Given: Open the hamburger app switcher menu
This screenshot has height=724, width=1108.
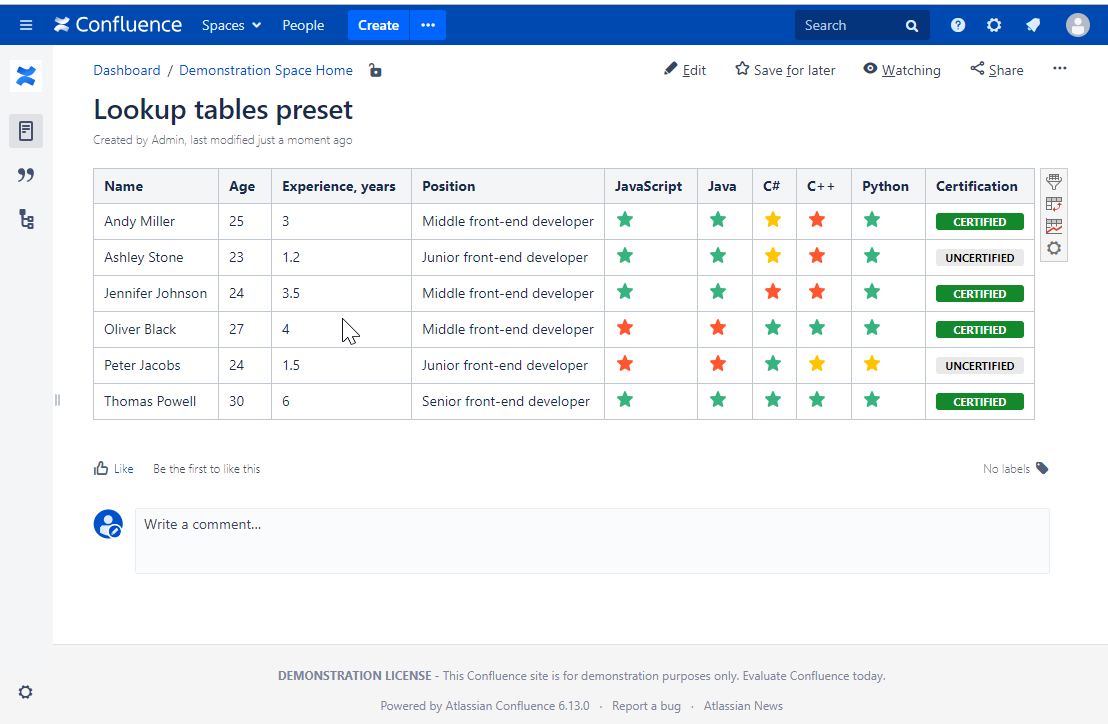Looking at the screenshot, I should tap(26, 25).
